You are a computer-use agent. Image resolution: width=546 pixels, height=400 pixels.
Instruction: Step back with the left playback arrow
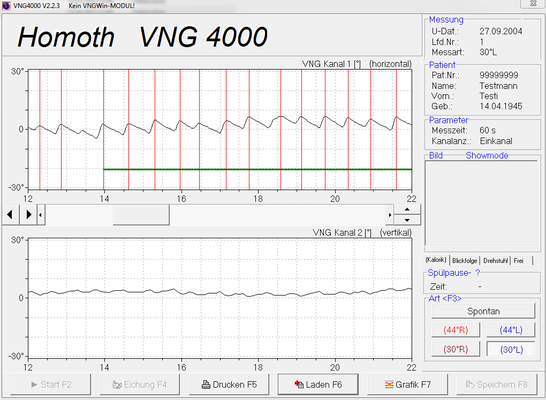point(10,214)
